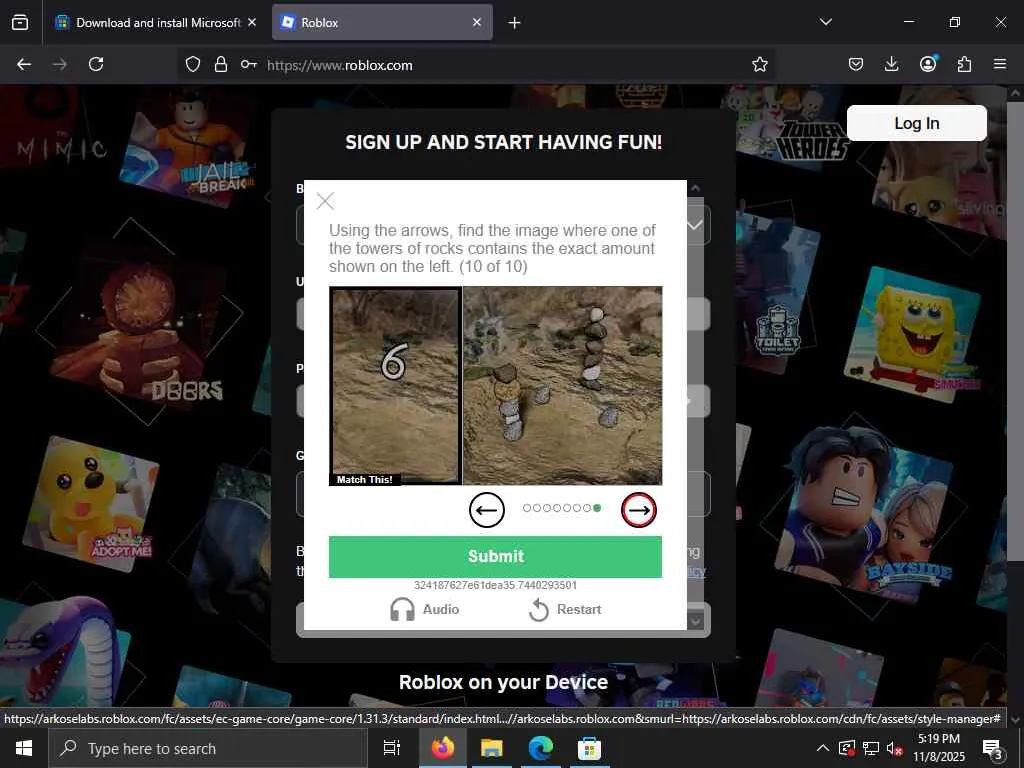Click the Match This reference image
Image resolution: width=1024 pixels, height=768 pixels.
click(395, 385)
